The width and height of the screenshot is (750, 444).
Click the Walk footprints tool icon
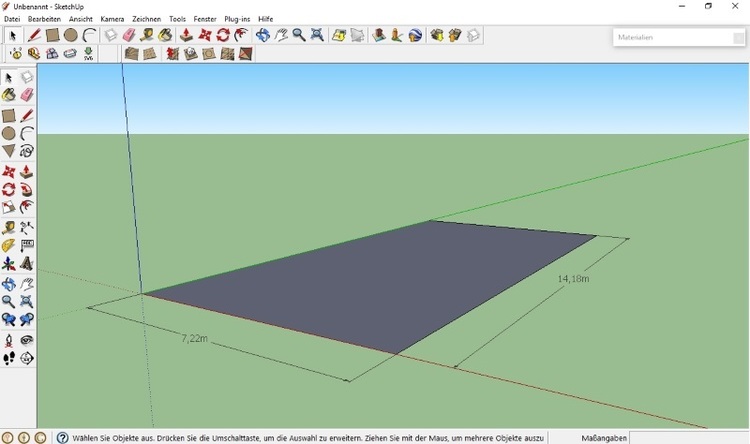[9, 358]
